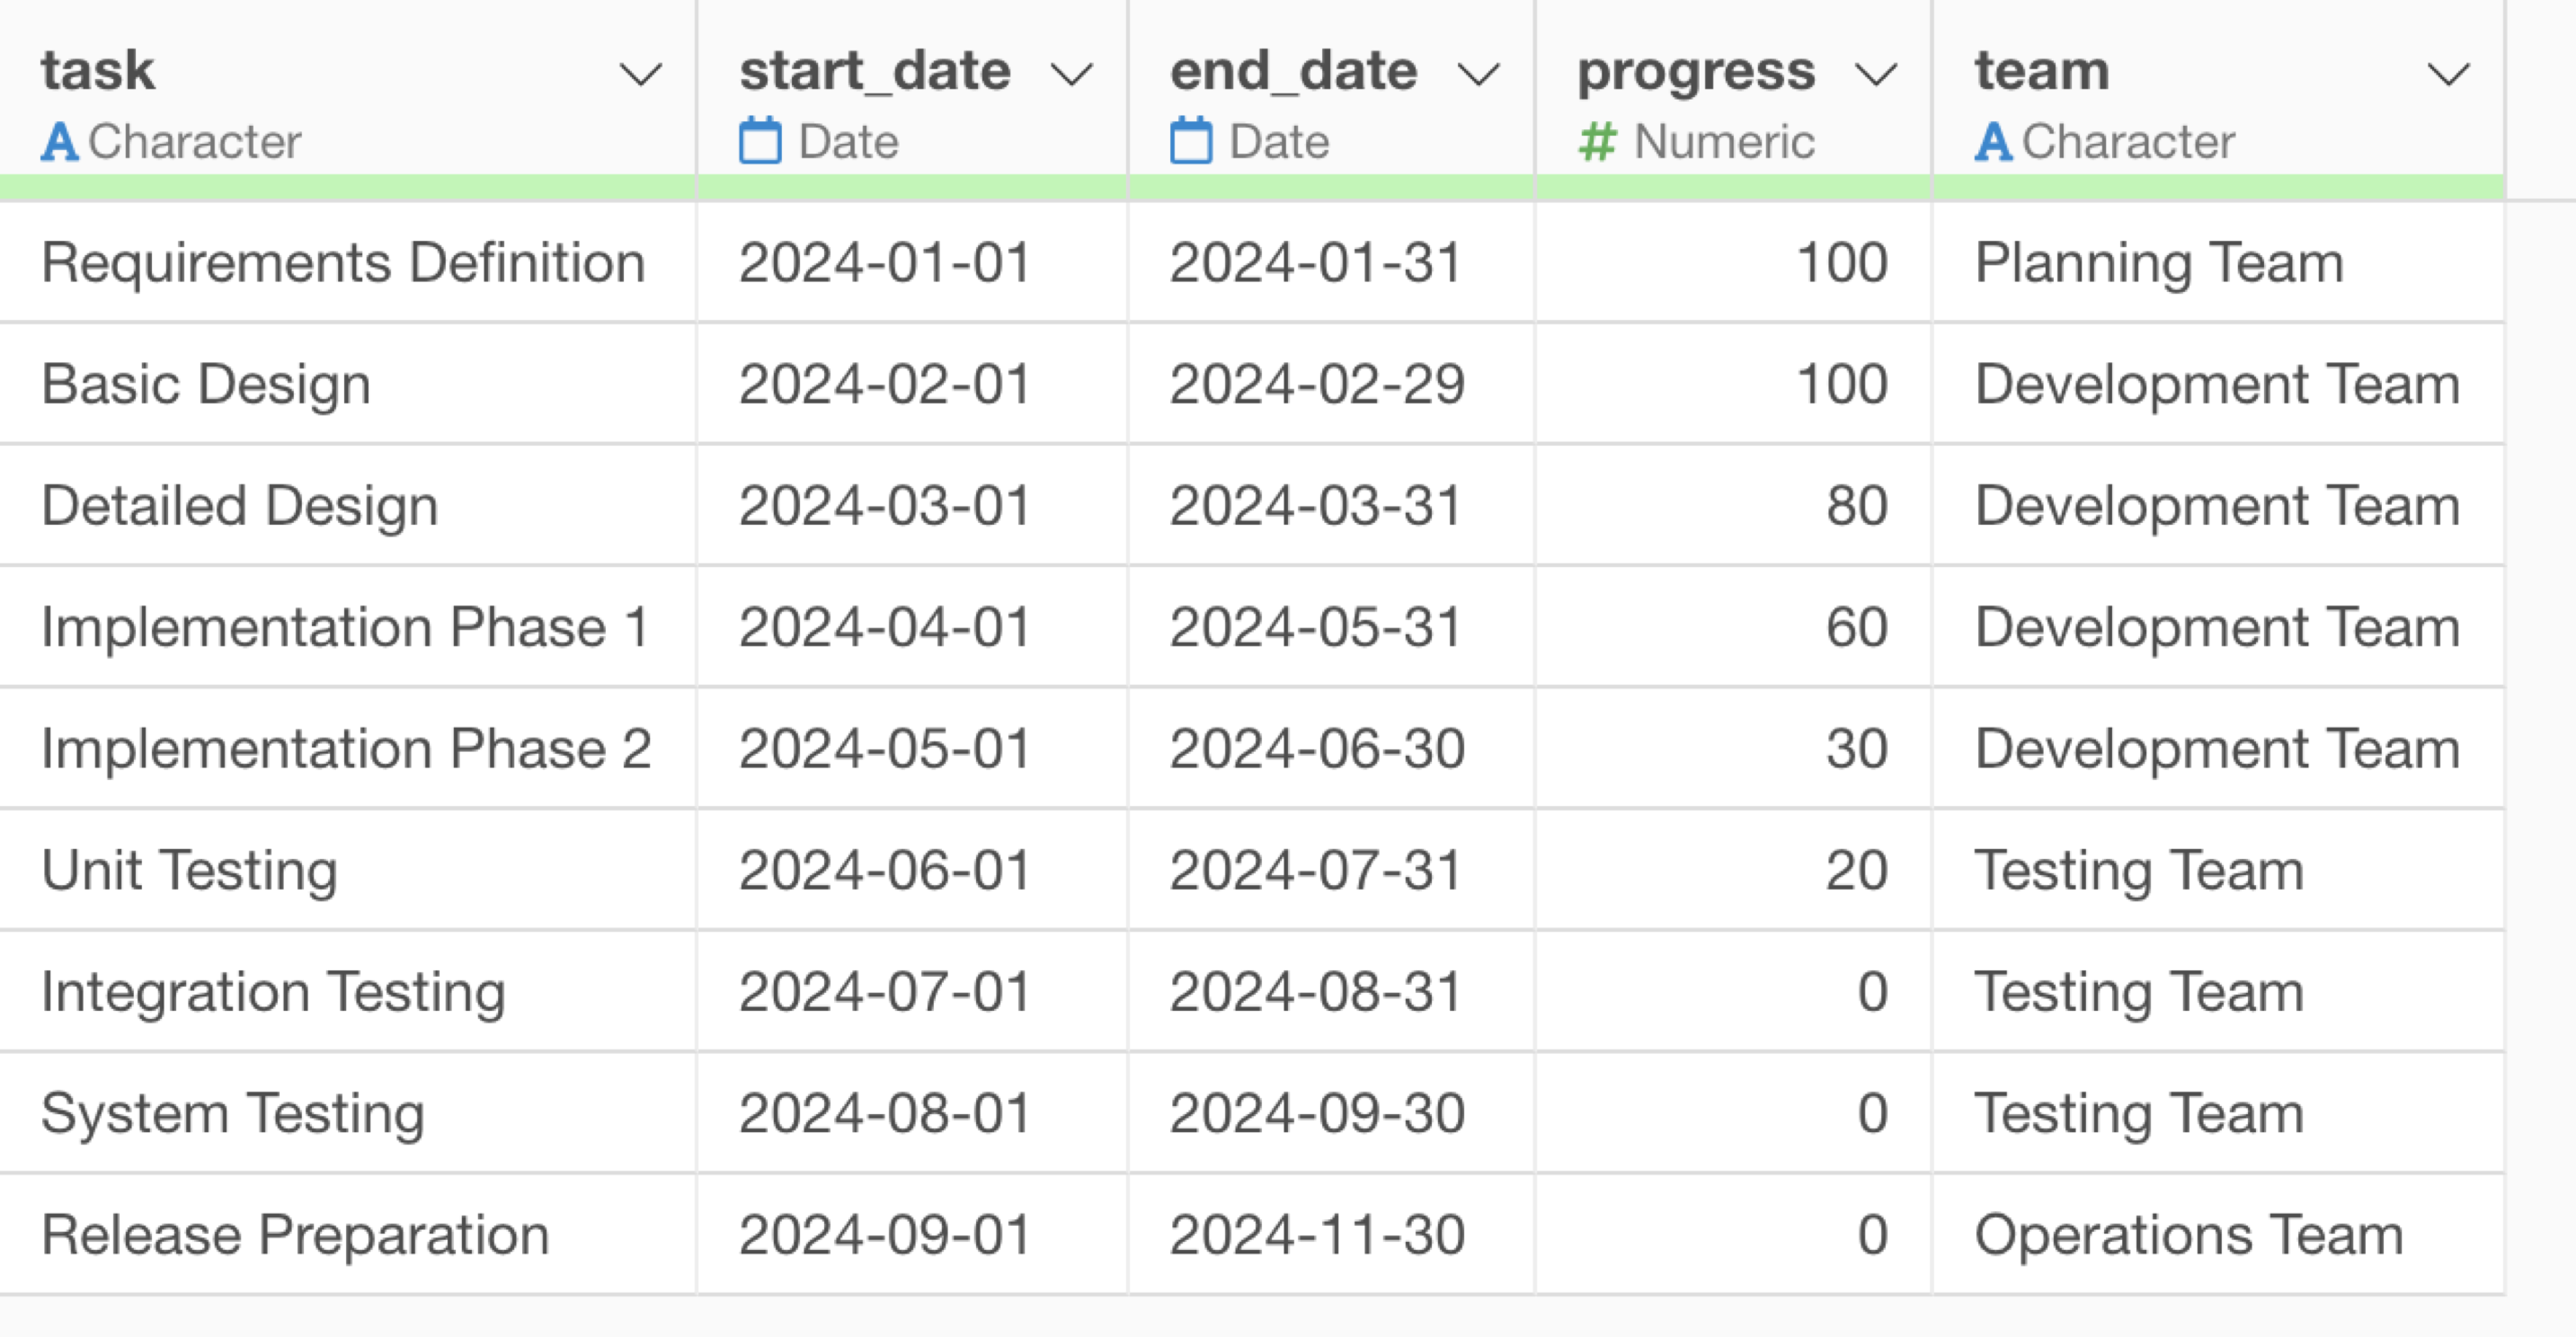2576x1337 pixels.
Task: Click the Character type icon under task
Action: 59,142
